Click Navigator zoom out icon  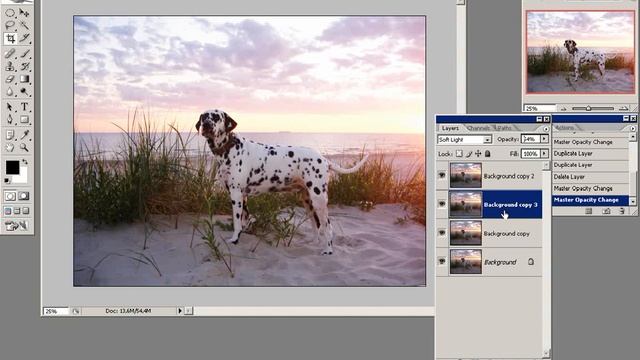(x=564, y=109)
